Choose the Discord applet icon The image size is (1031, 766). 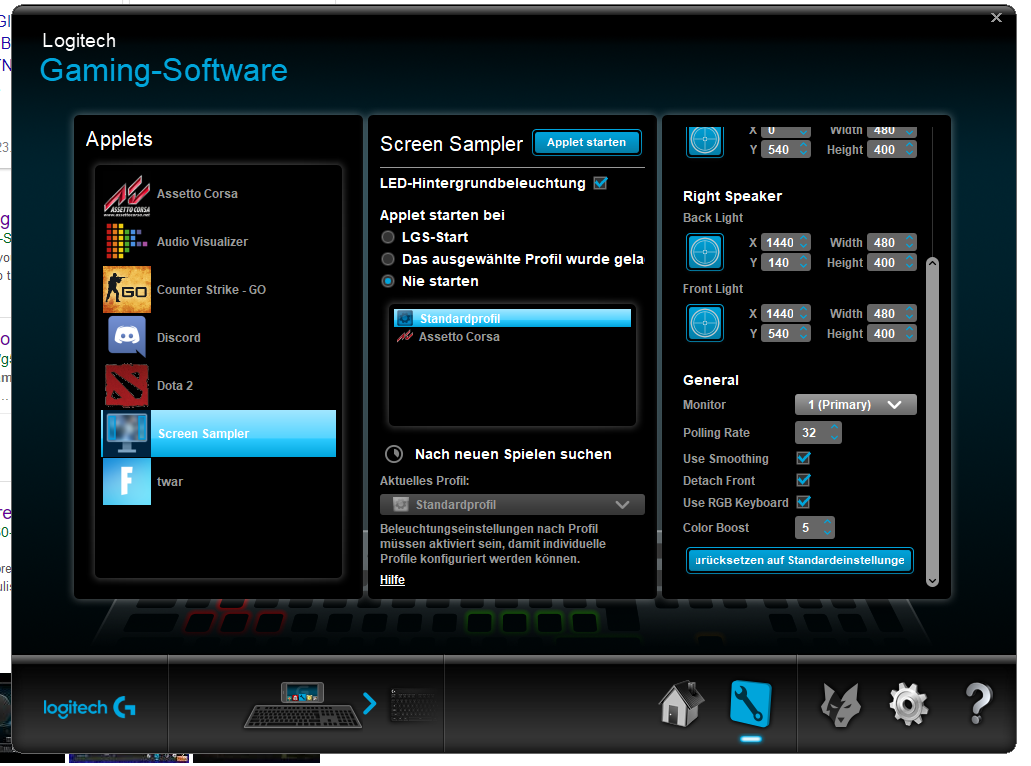pyautogui.click(x=127, y=337)
